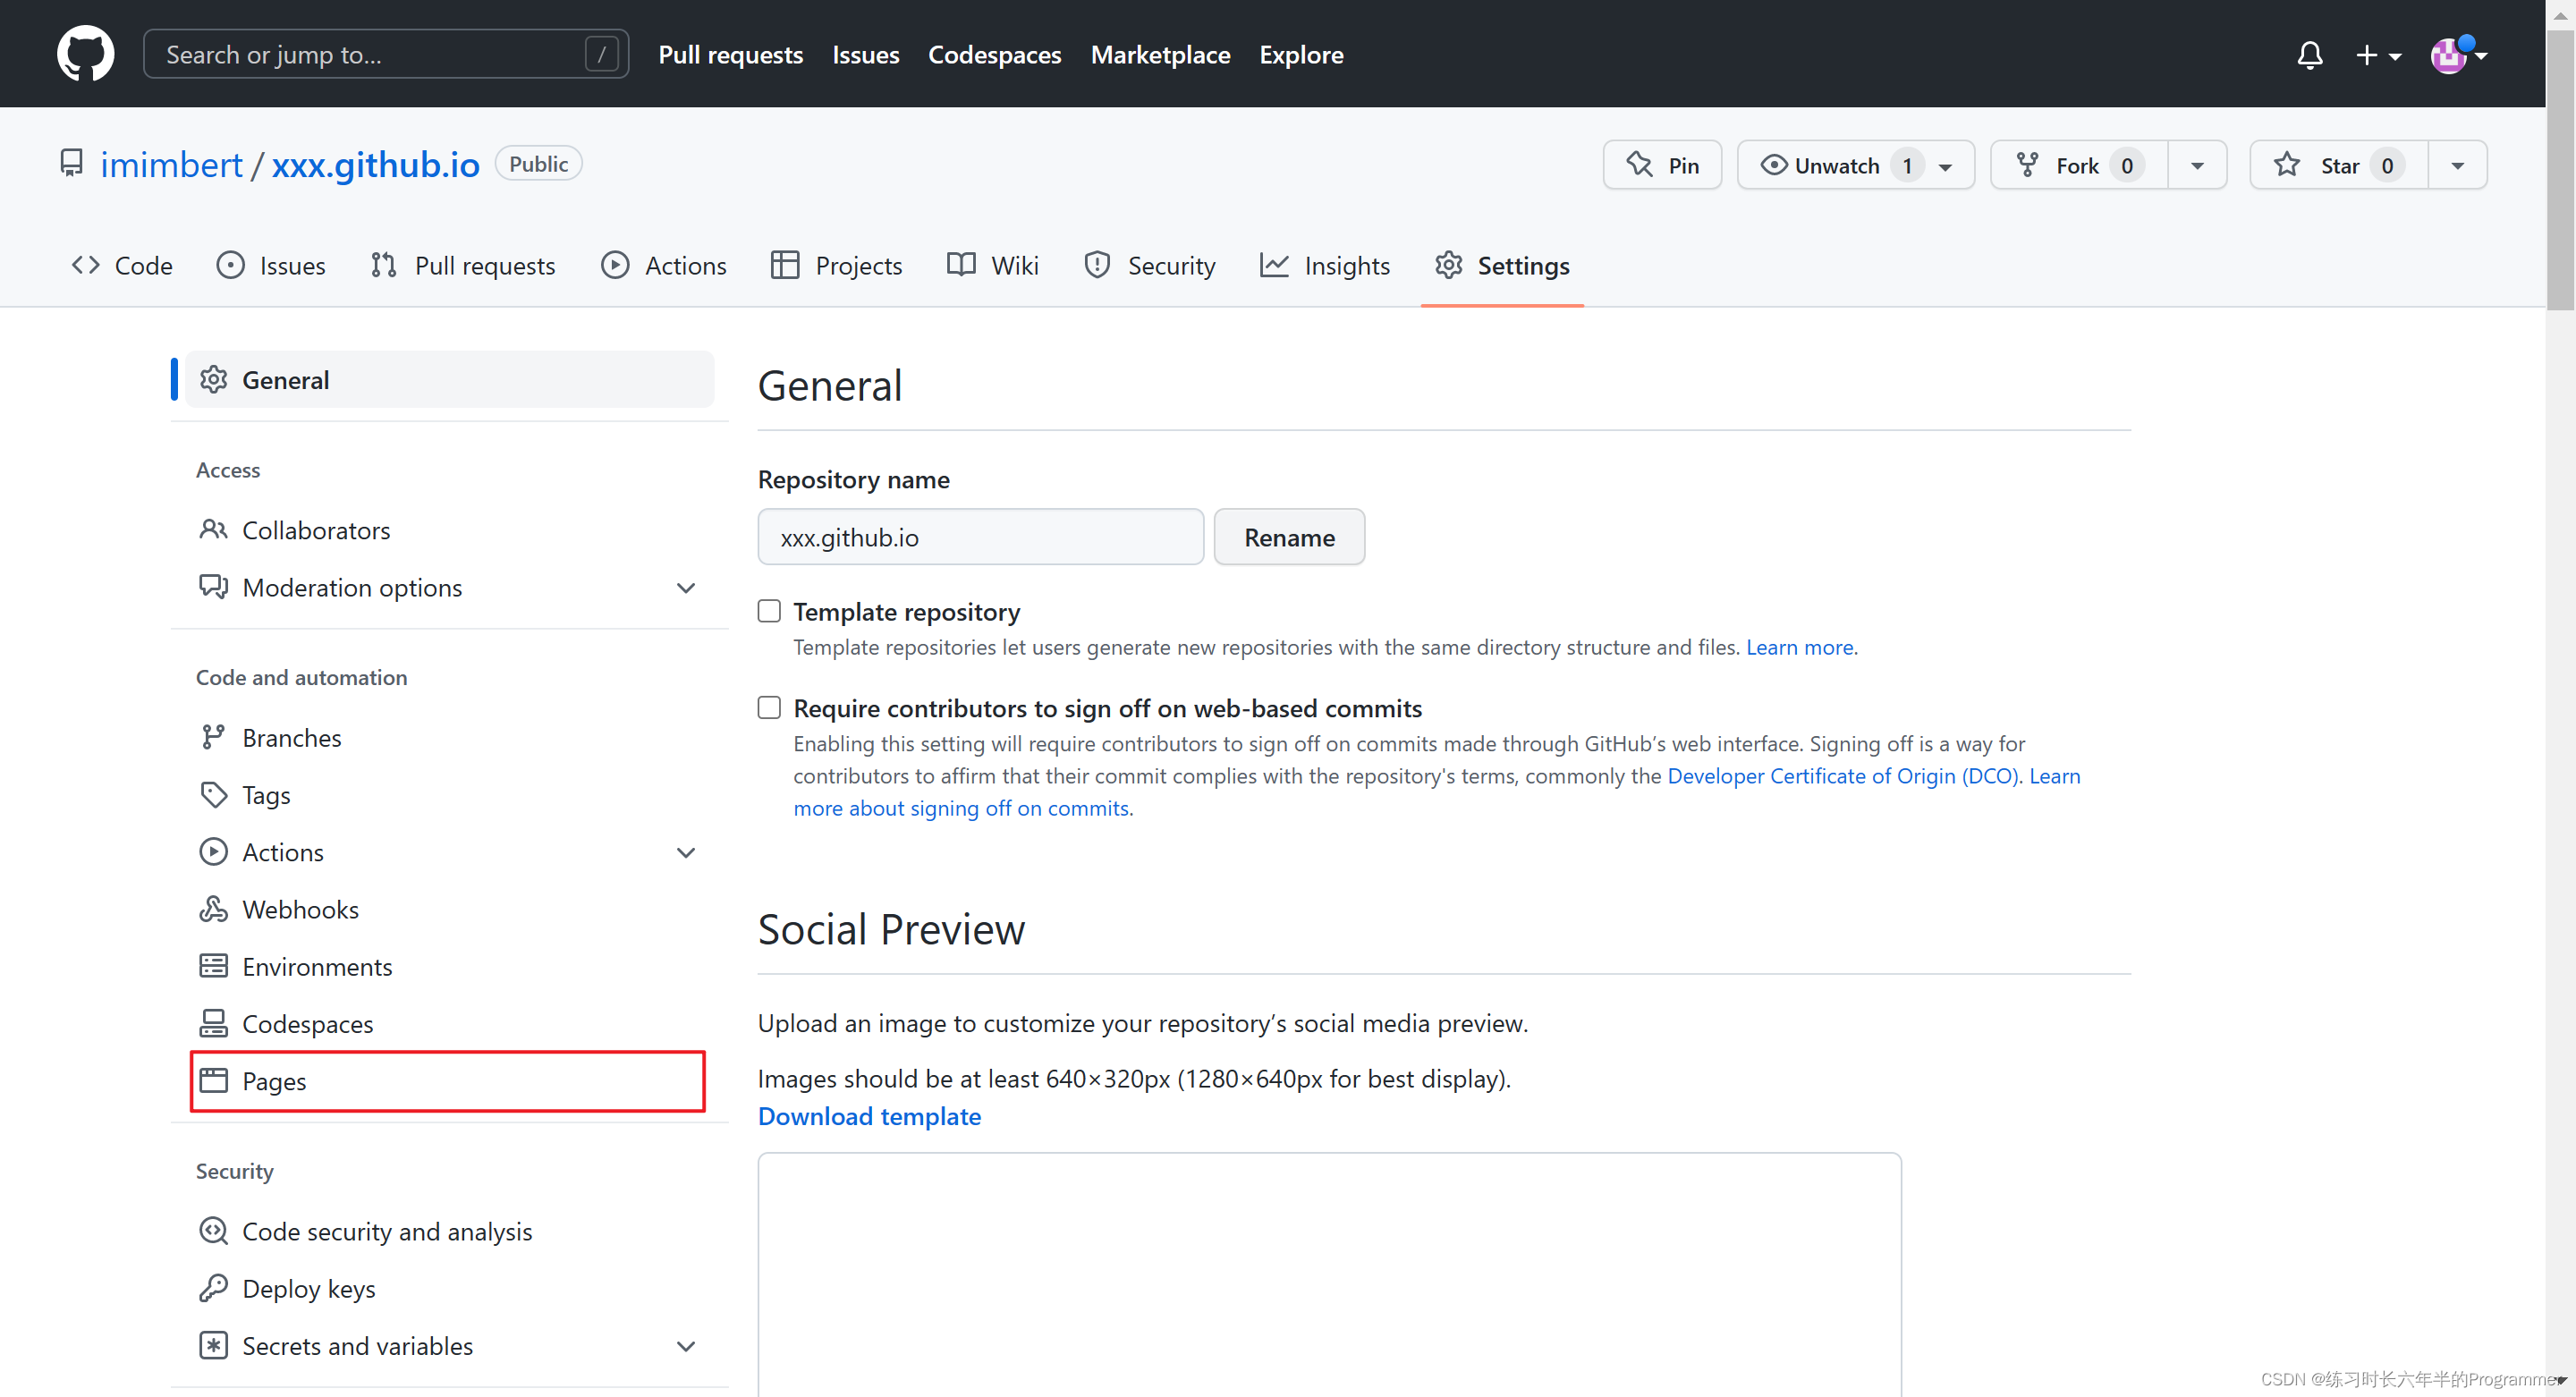
Task: Open Webhooks settings in sidebar
Action: 300,909
